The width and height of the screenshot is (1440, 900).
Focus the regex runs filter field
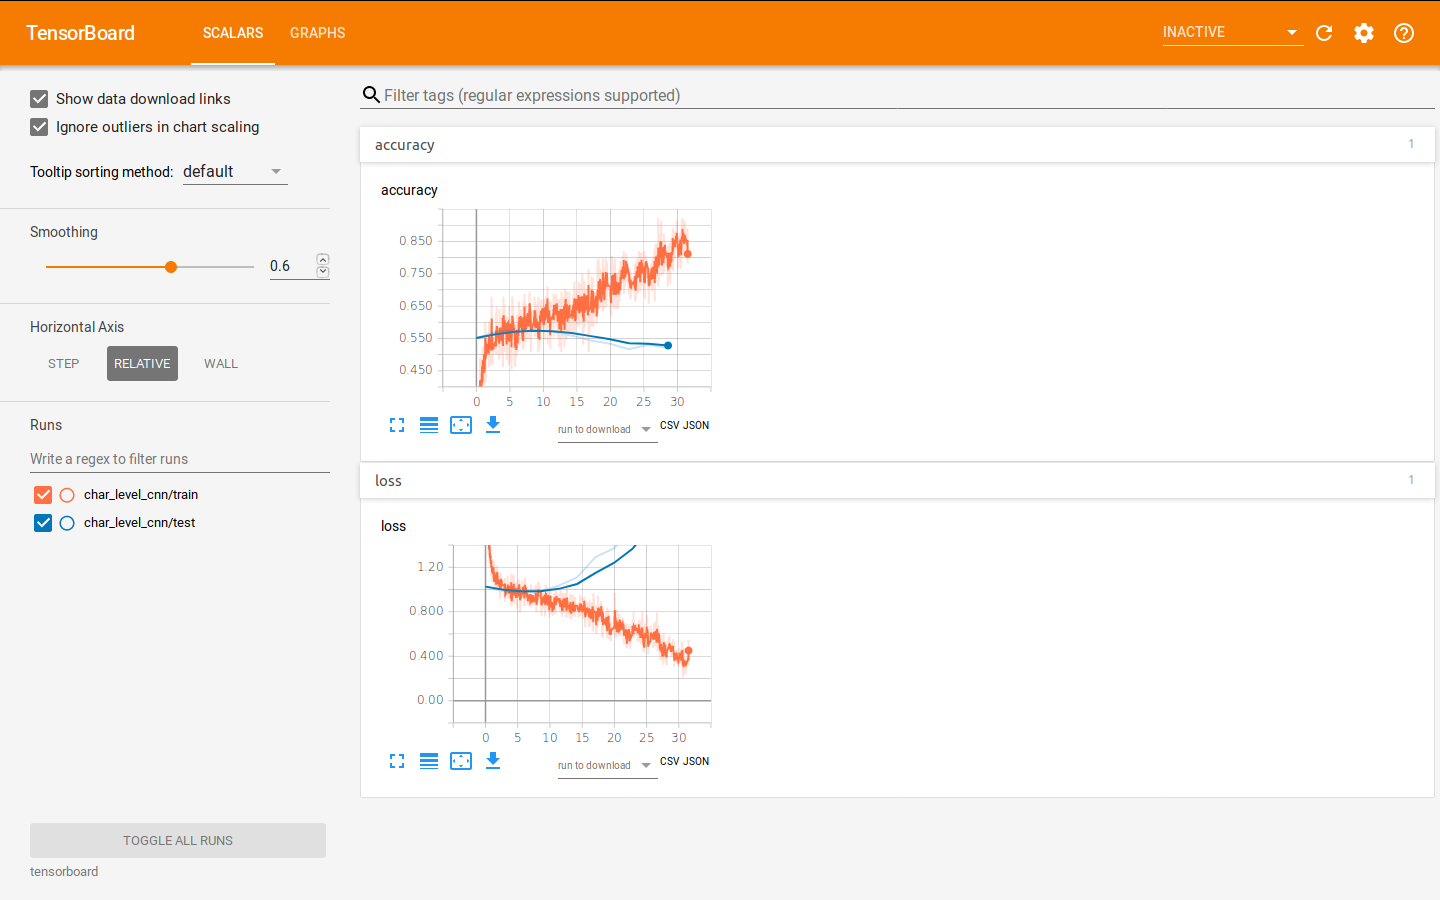[180, 459]
